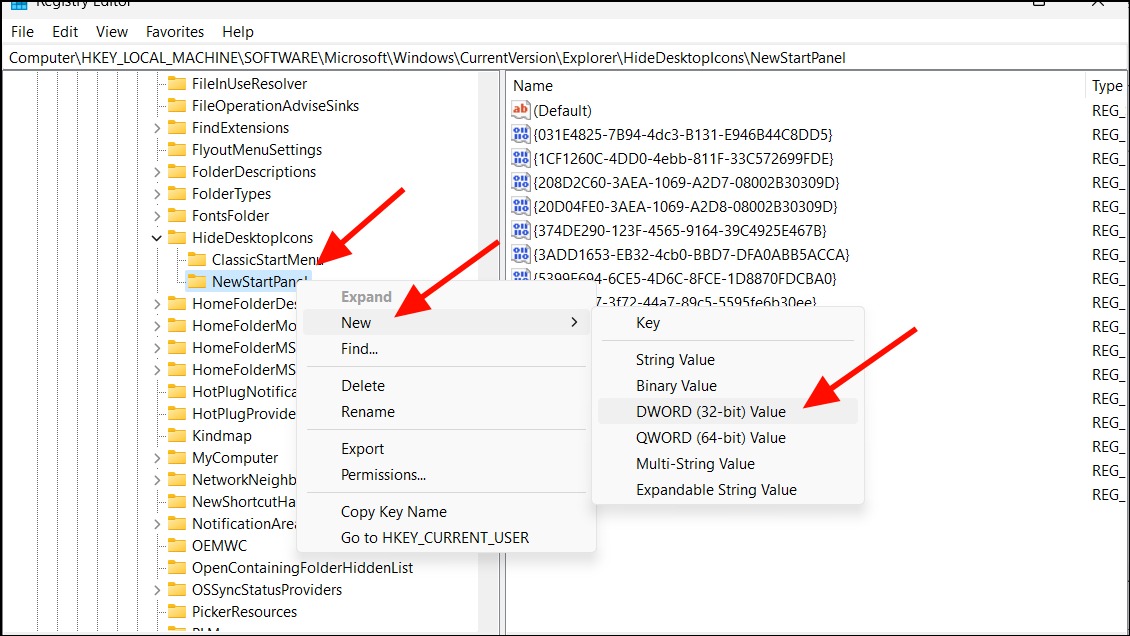Expand the OSSyncStatusProviders key
This screenshot has height=636, width=1130.
pos(157,590)
